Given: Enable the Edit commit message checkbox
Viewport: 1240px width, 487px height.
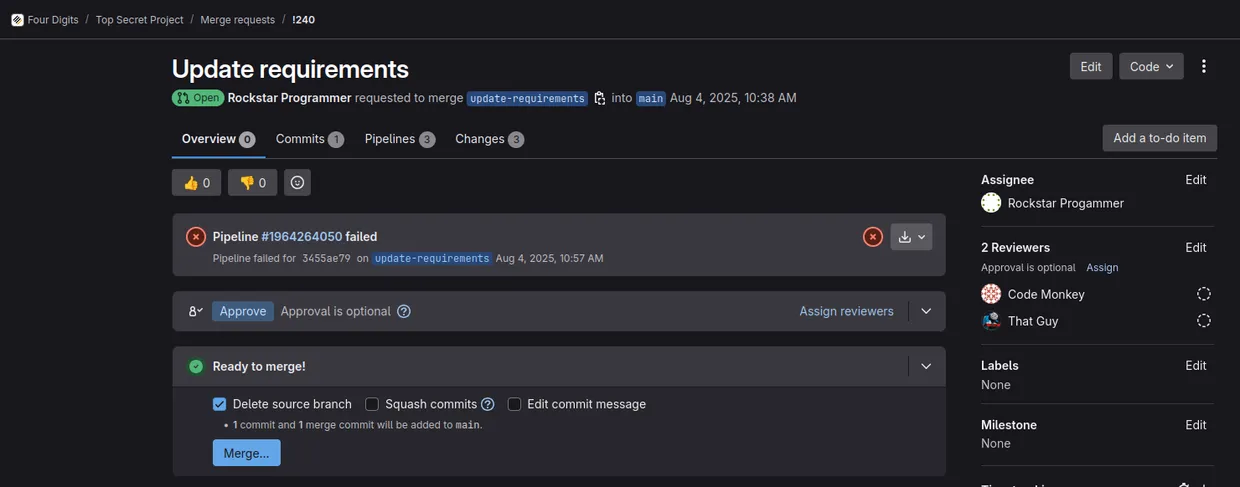Looking at the screenshot, I should [x=514, y=404].
